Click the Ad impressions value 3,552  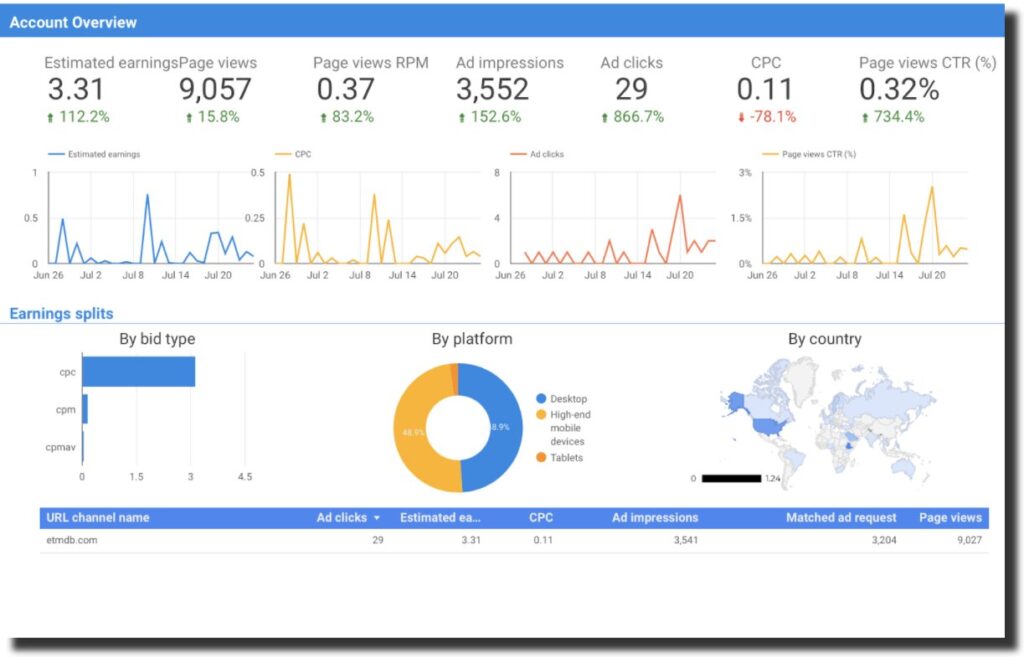tap(492, 89)
